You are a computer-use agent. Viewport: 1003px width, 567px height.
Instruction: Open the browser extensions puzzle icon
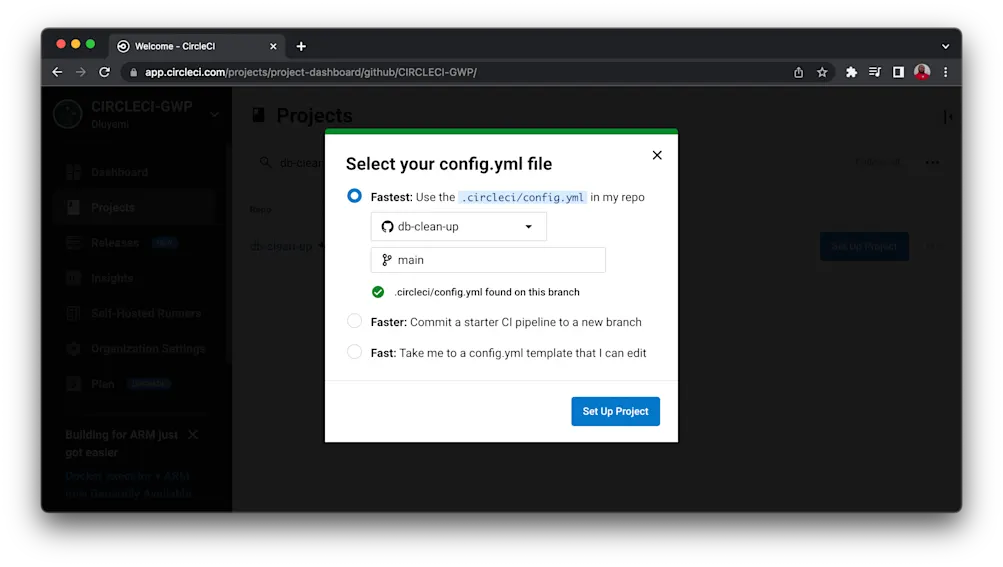851,72
